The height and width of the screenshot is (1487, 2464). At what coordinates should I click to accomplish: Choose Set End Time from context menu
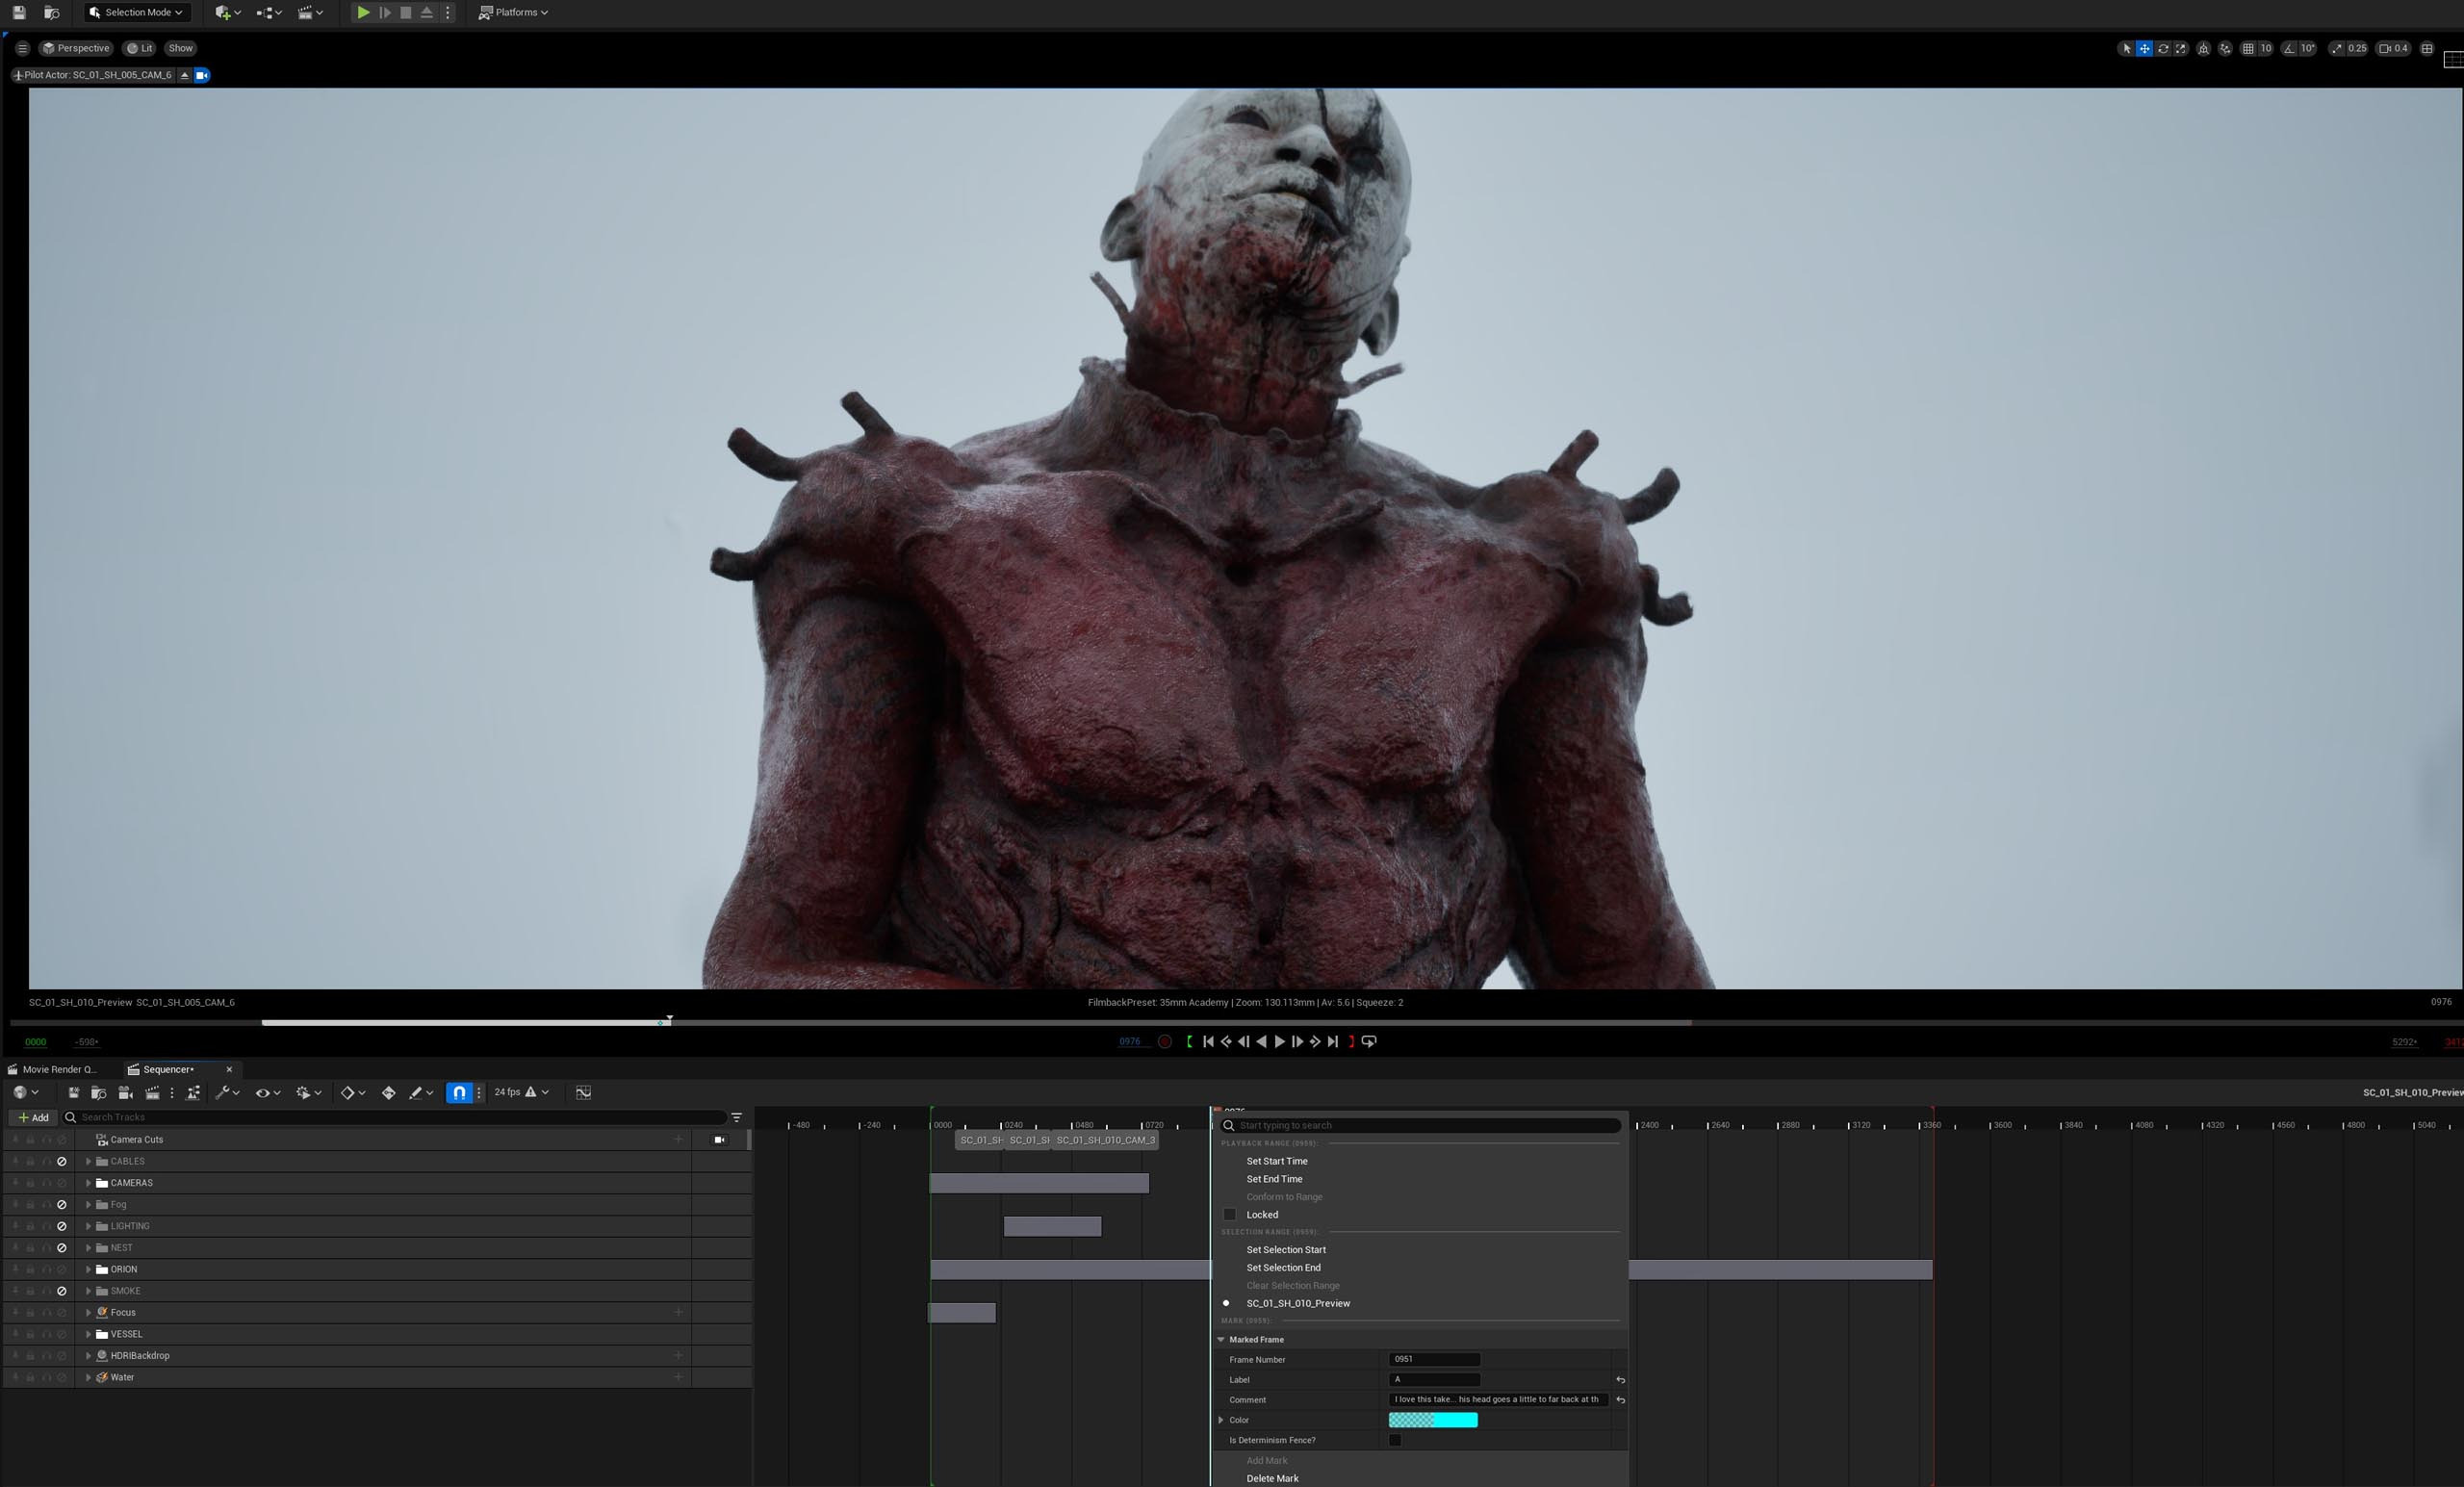tap(1274, 1179)
